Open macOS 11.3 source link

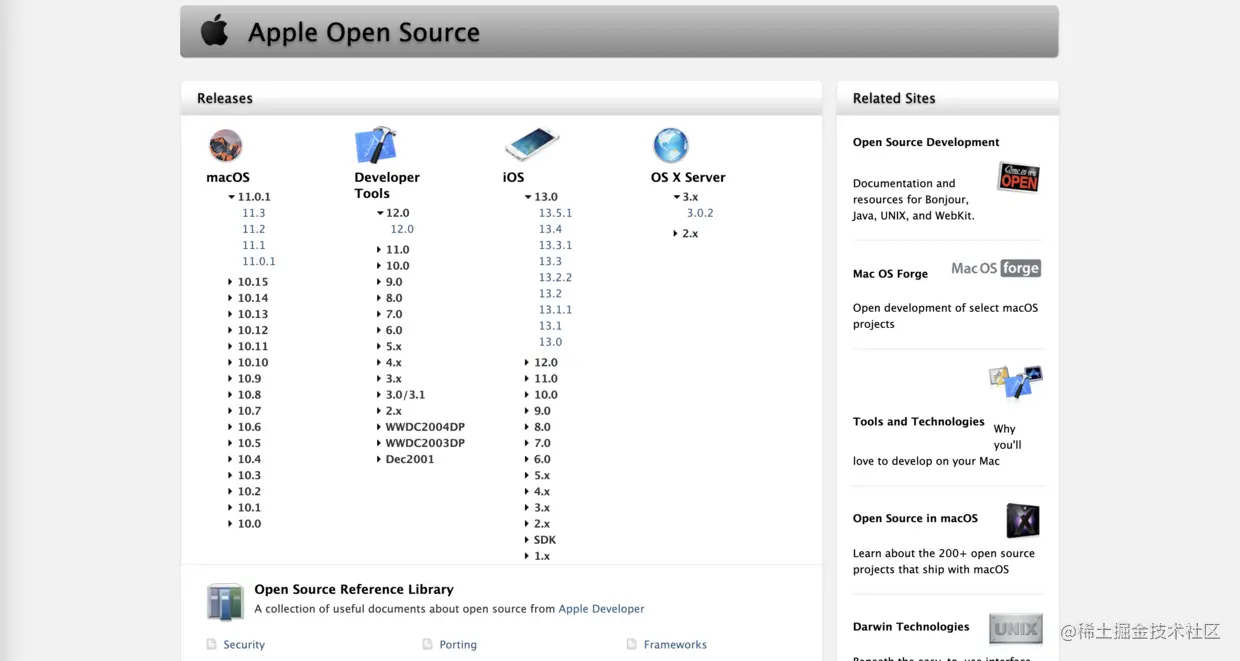click(254, 213)
